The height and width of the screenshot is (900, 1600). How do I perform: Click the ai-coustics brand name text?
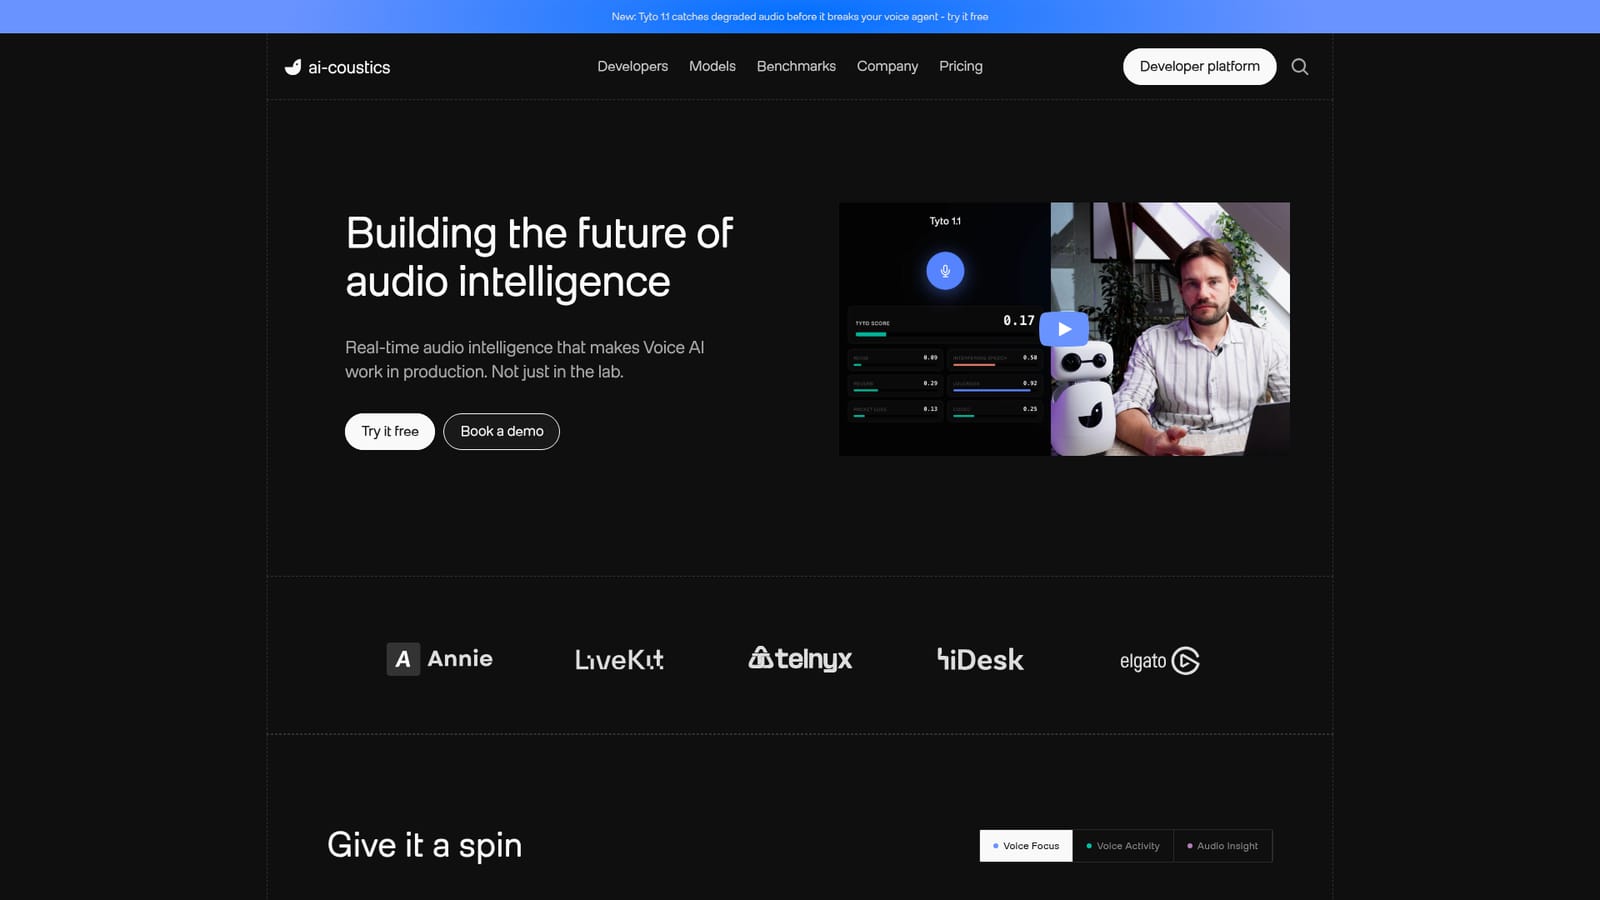tap(349, 67)
